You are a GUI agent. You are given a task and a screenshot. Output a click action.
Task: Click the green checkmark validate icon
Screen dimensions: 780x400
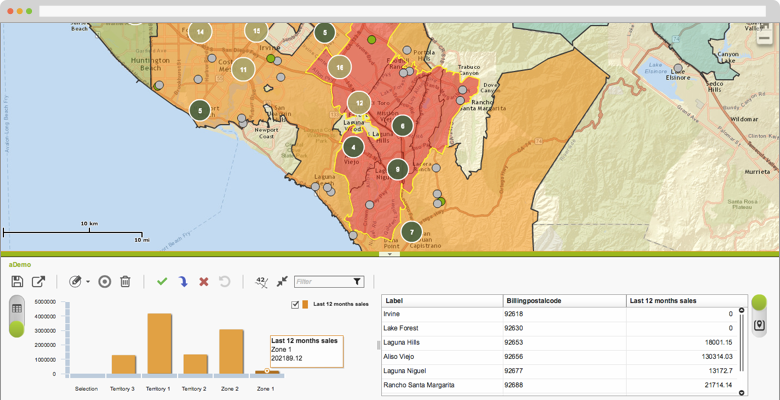162,282
